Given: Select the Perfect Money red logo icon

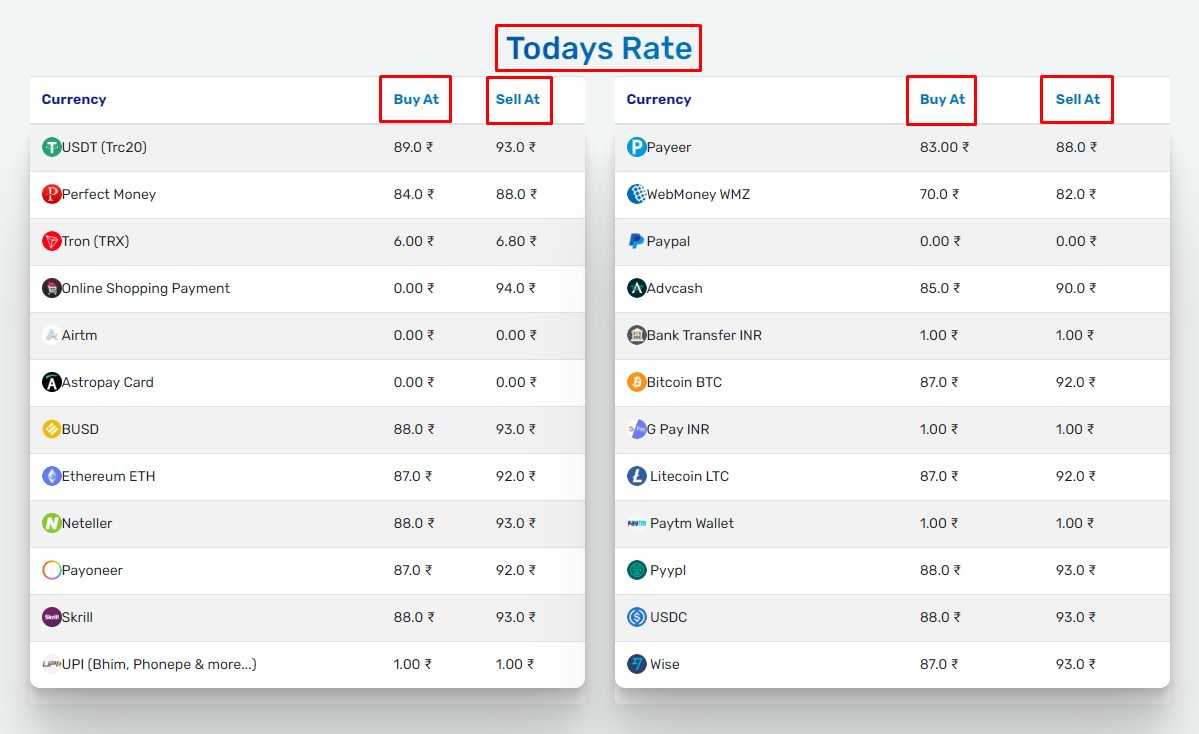Looking at the screenshot, I should point(51,194).
